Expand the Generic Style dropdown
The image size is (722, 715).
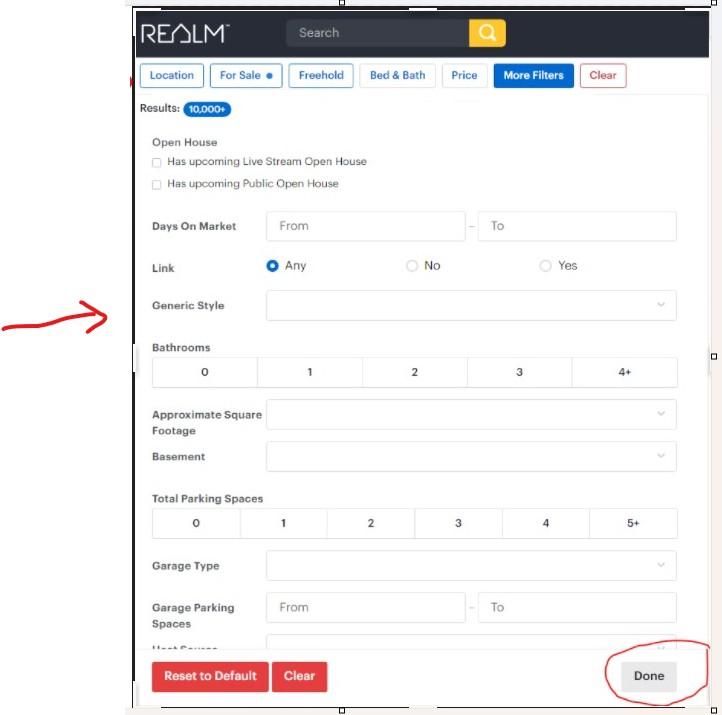(470, 306)
